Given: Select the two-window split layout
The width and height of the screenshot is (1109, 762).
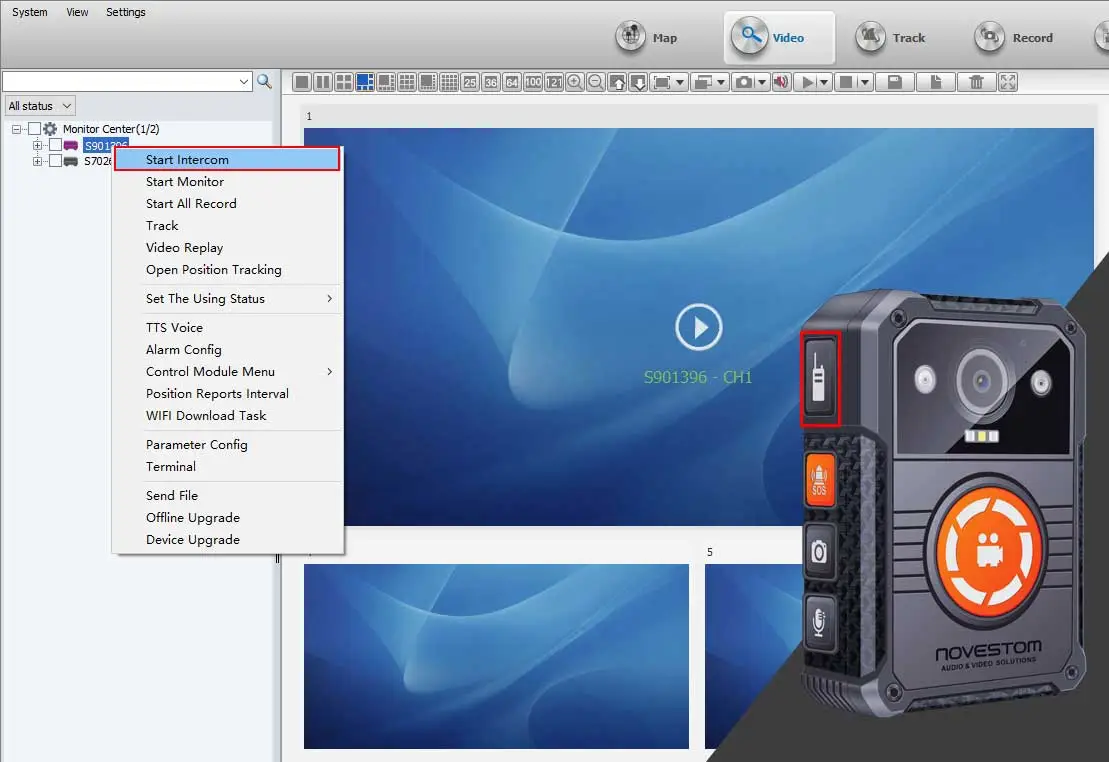Looking at the screenshot, I should [x=323, y=82].
